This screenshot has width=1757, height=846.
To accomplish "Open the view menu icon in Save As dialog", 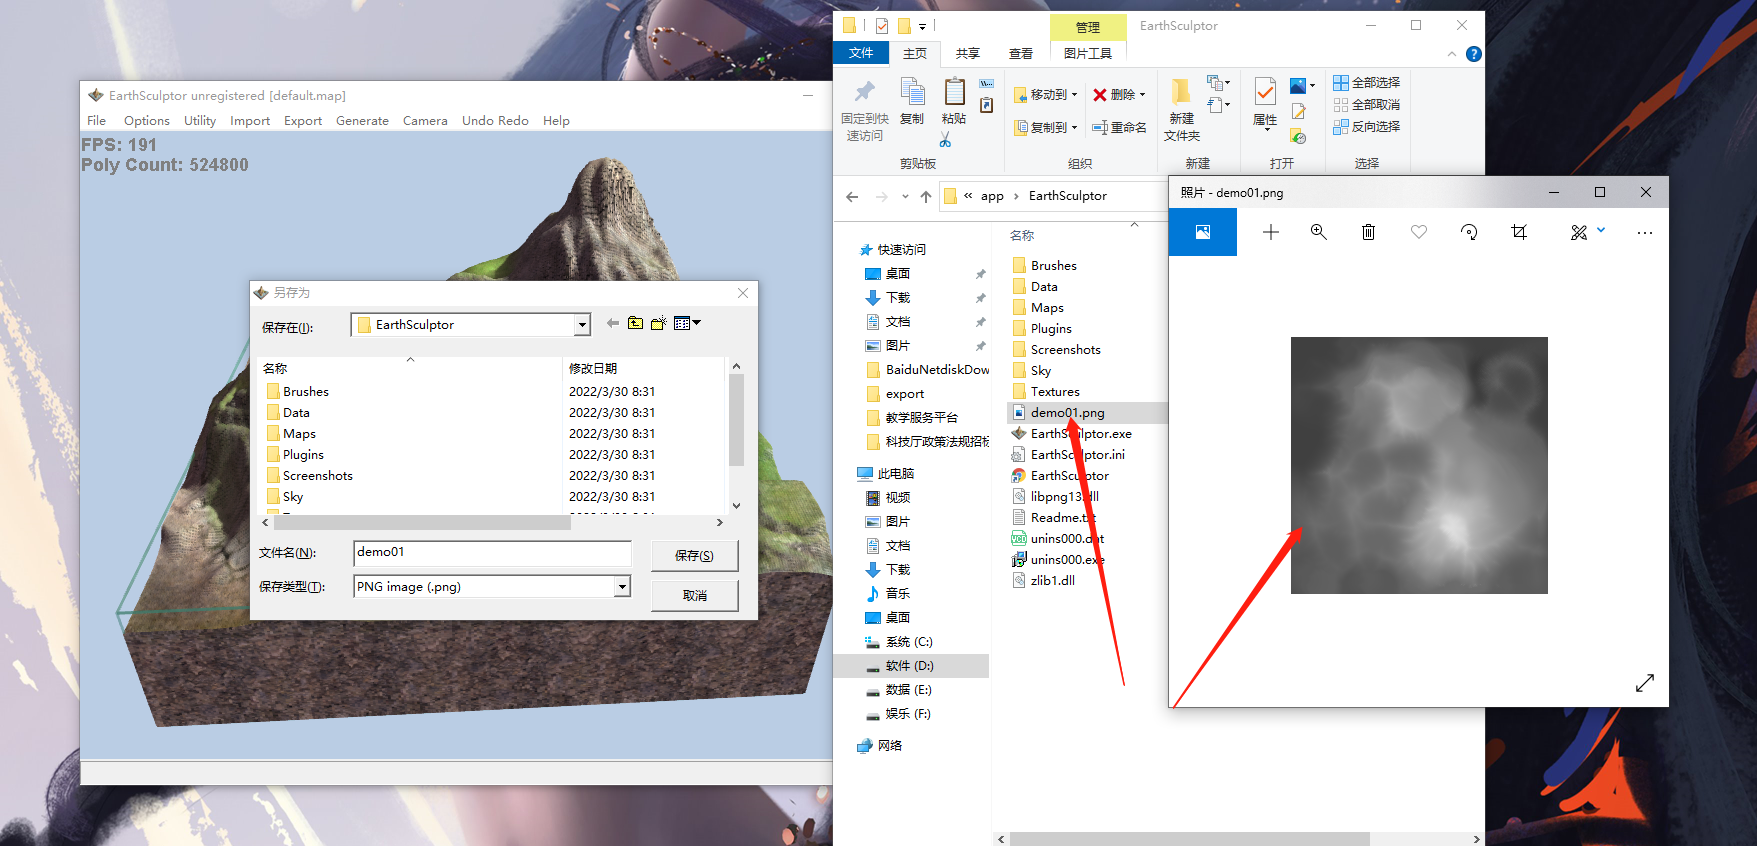I will tap(687, 323).
